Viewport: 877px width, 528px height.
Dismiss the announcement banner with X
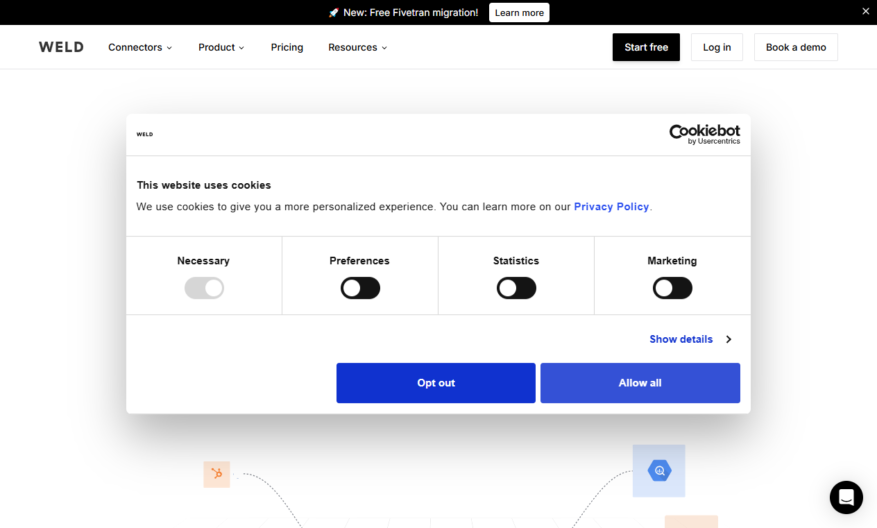tap(865, 12)
